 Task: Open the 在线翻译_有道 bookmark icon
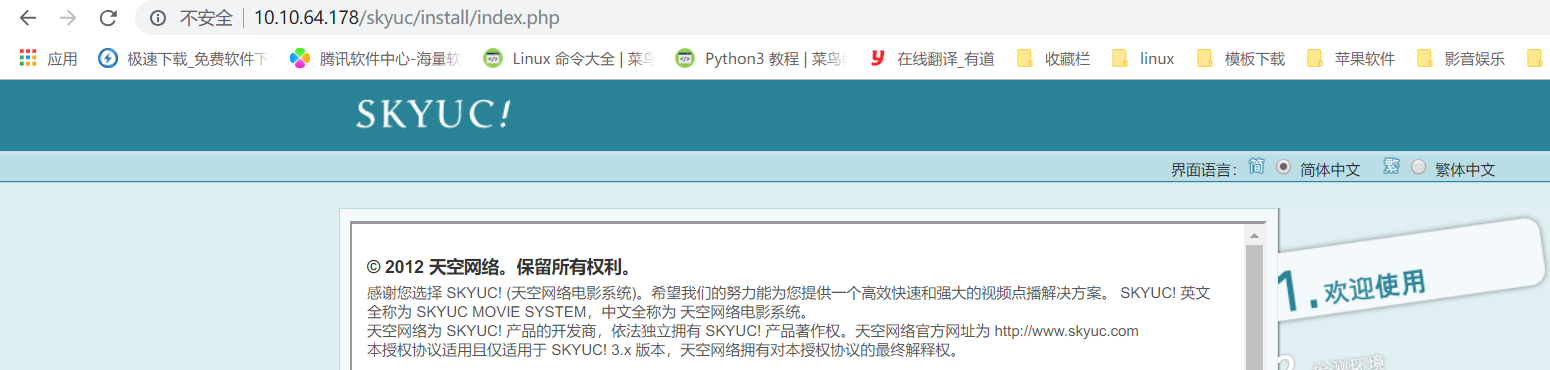877,59
